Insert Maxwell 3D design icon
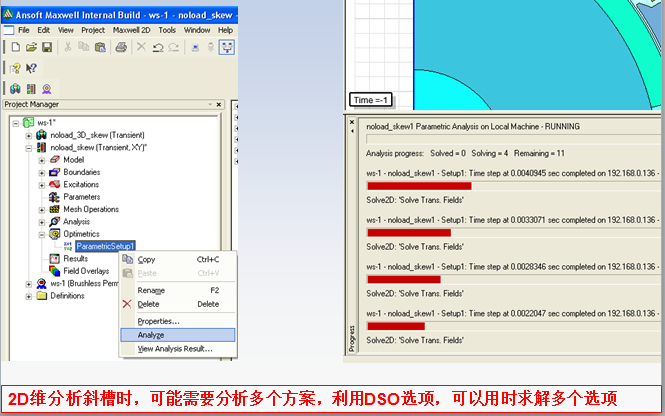Screen dimensions: 665x416 (x=15, y=89)
